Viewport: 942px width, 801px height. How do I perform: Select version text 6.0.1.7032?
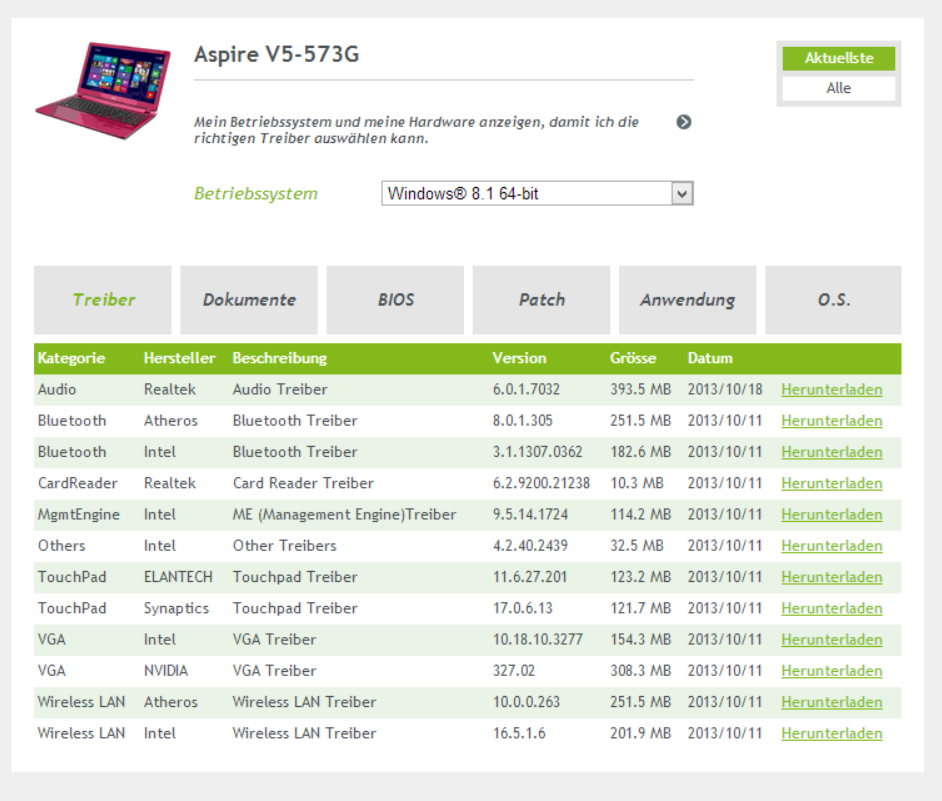(526, 389)
